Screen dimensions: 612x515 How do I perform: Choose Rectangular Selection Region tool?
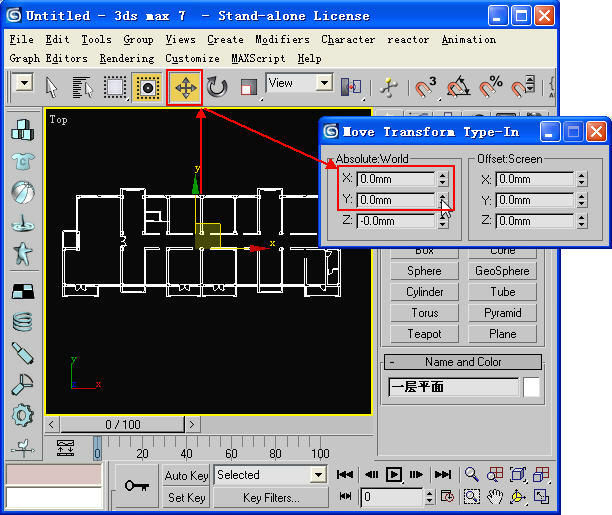click(x=114, y=87)
